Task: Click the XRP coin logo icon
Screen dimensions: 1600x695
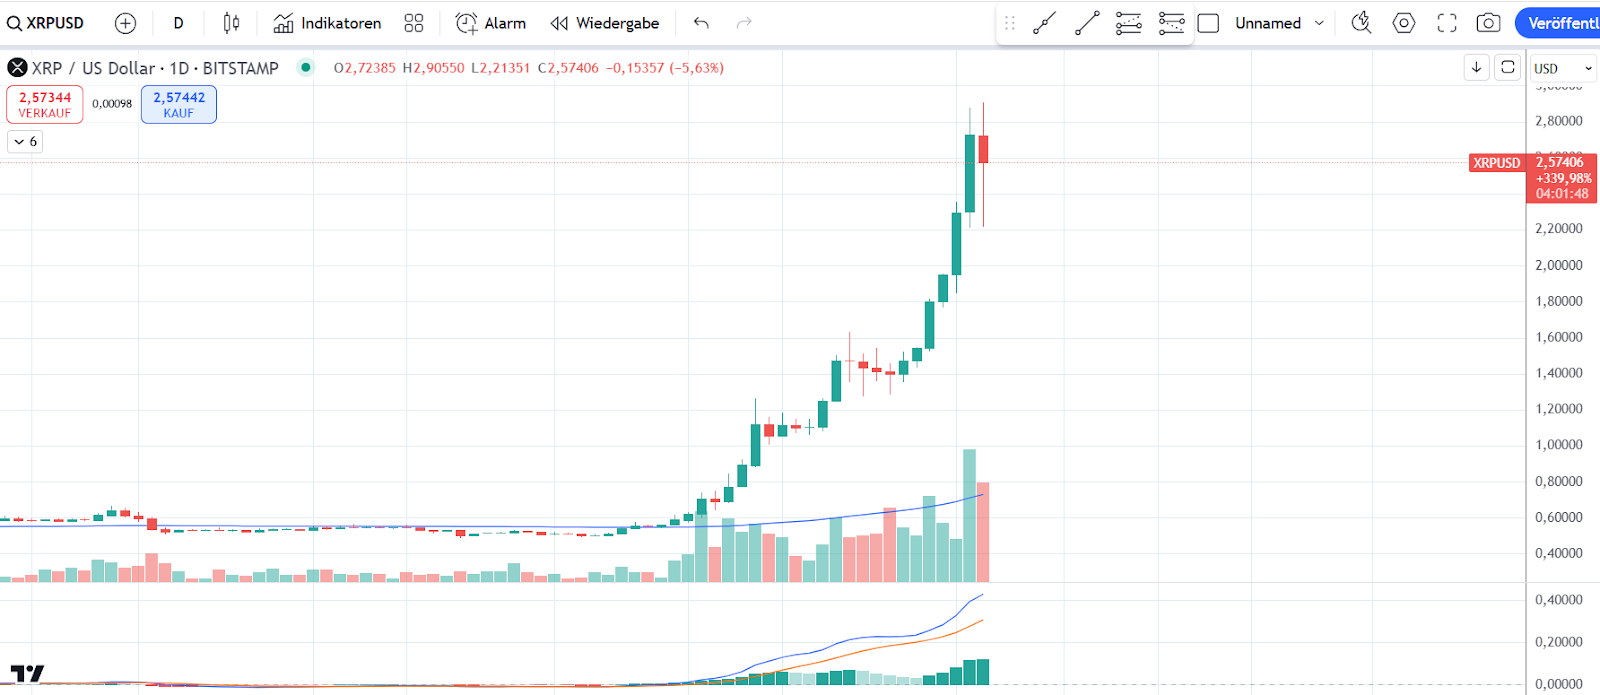Action: pos(17,68)
